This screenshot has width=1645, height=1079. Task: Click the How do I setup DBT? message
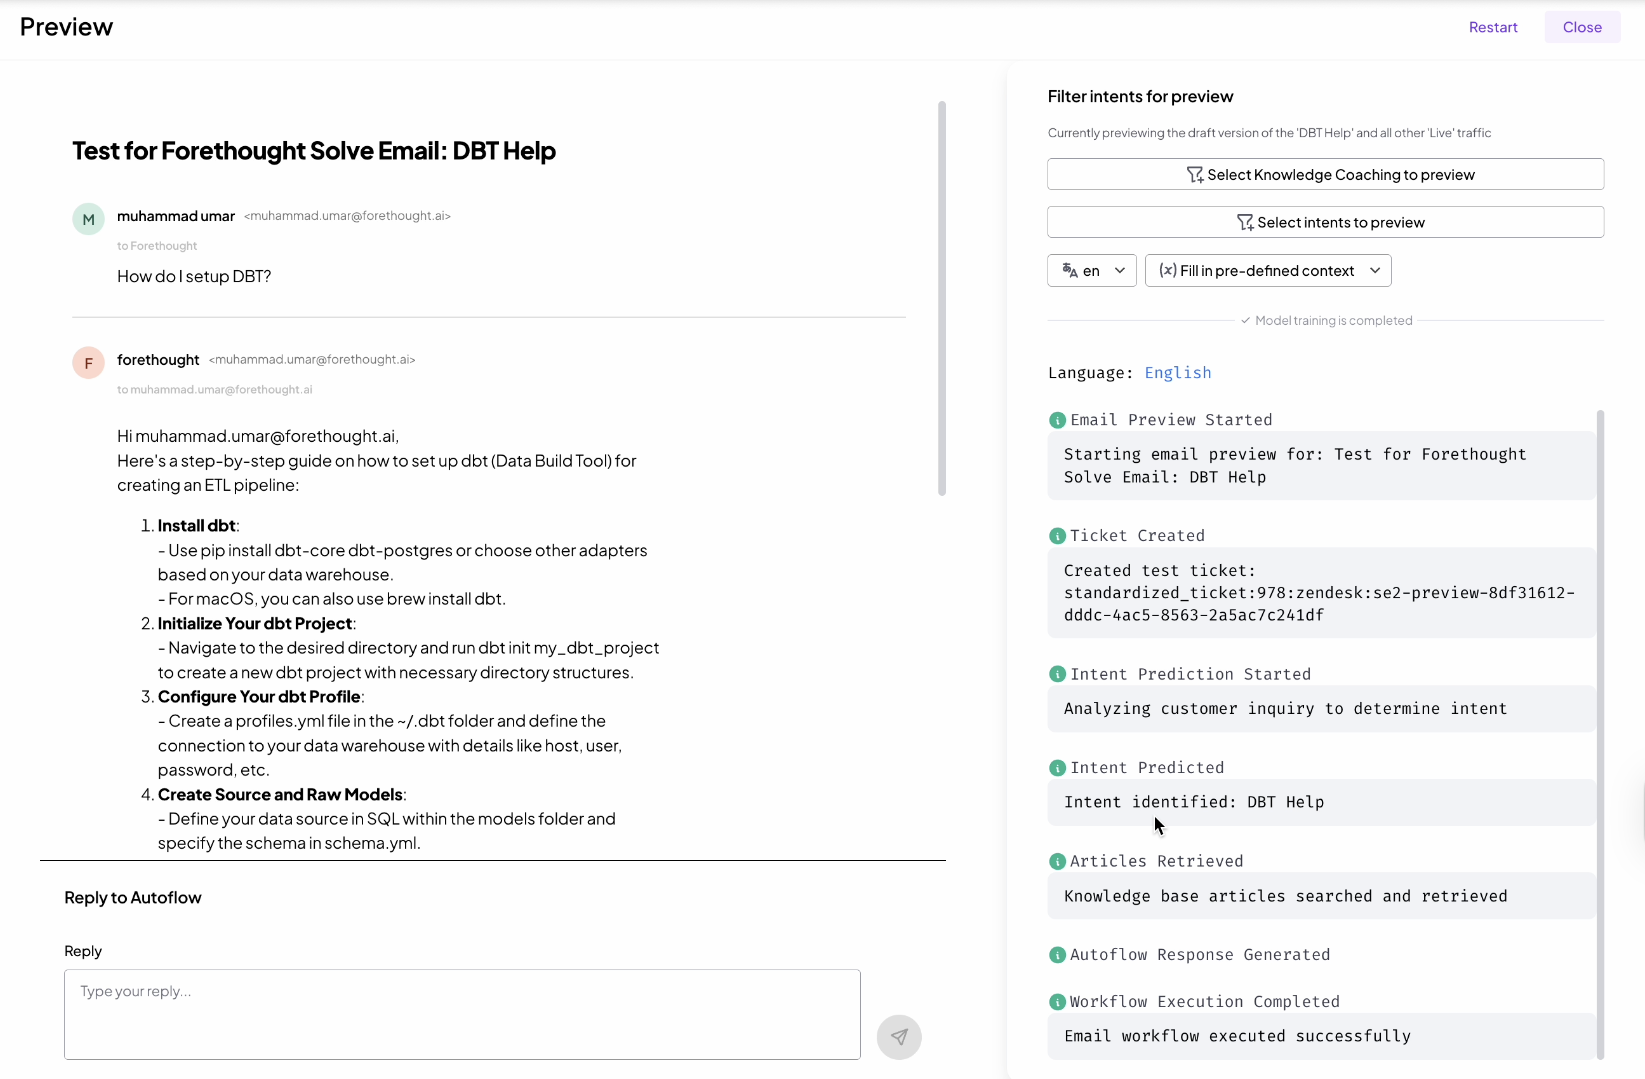coord(194,276)
